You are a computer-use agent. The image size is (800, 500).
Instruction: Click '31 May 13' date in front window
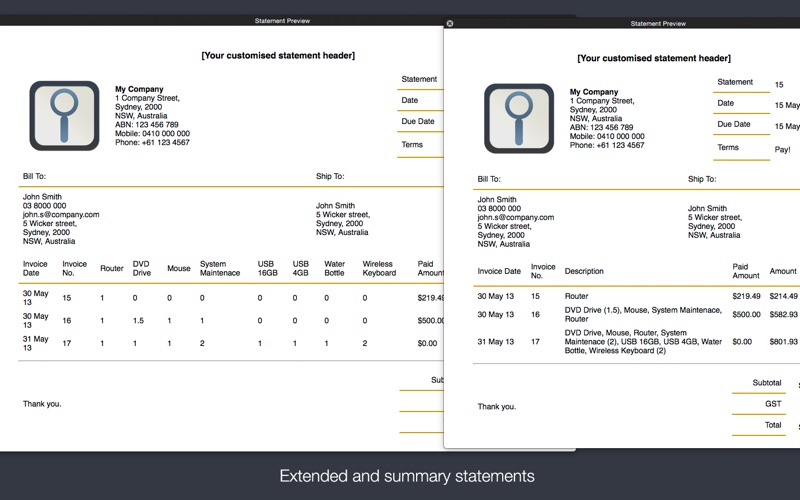tap(495, 342)
